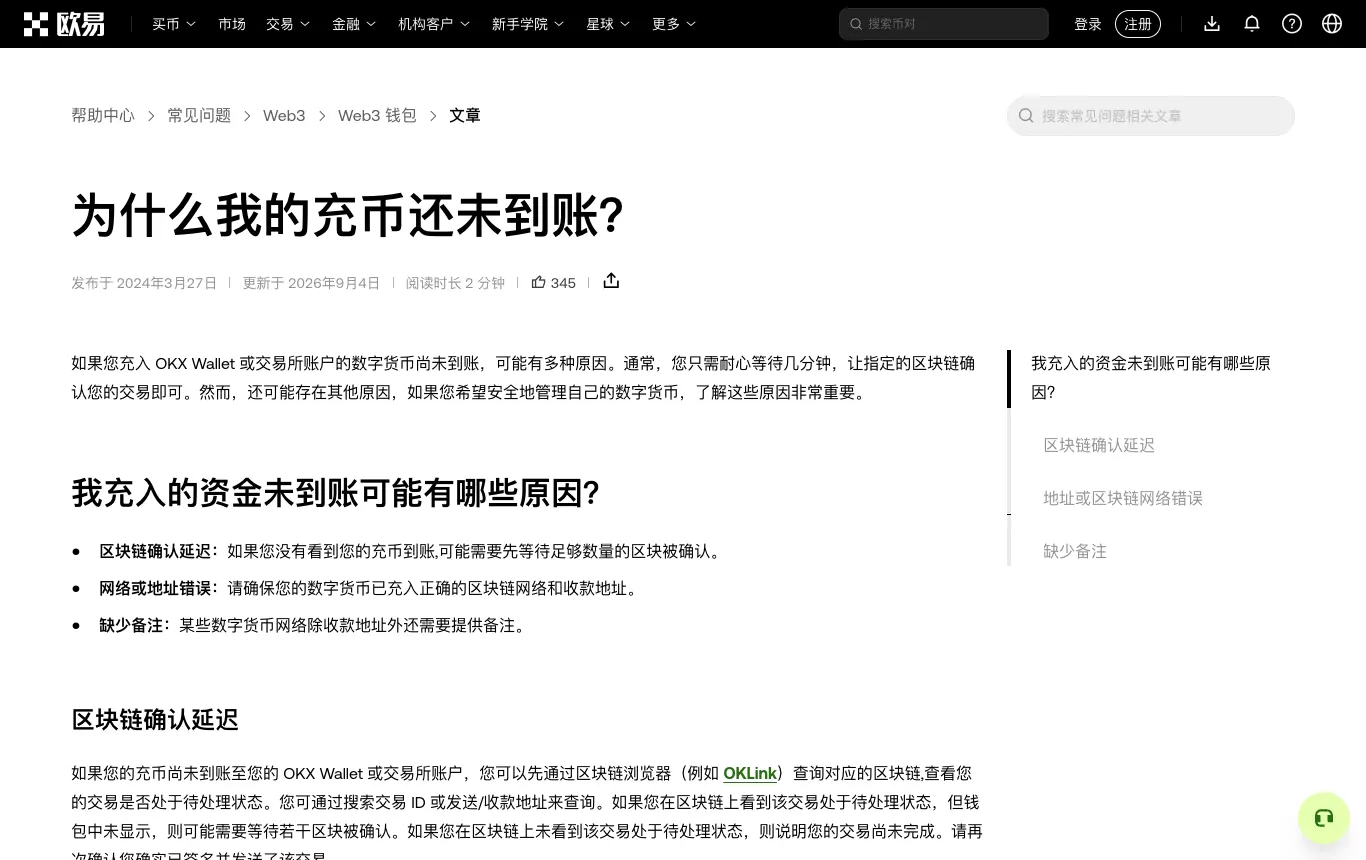This screenshot has height=860, width=1366.
Task: Go to 帮助中心 breadcrumb
Action: coord(103,116)
